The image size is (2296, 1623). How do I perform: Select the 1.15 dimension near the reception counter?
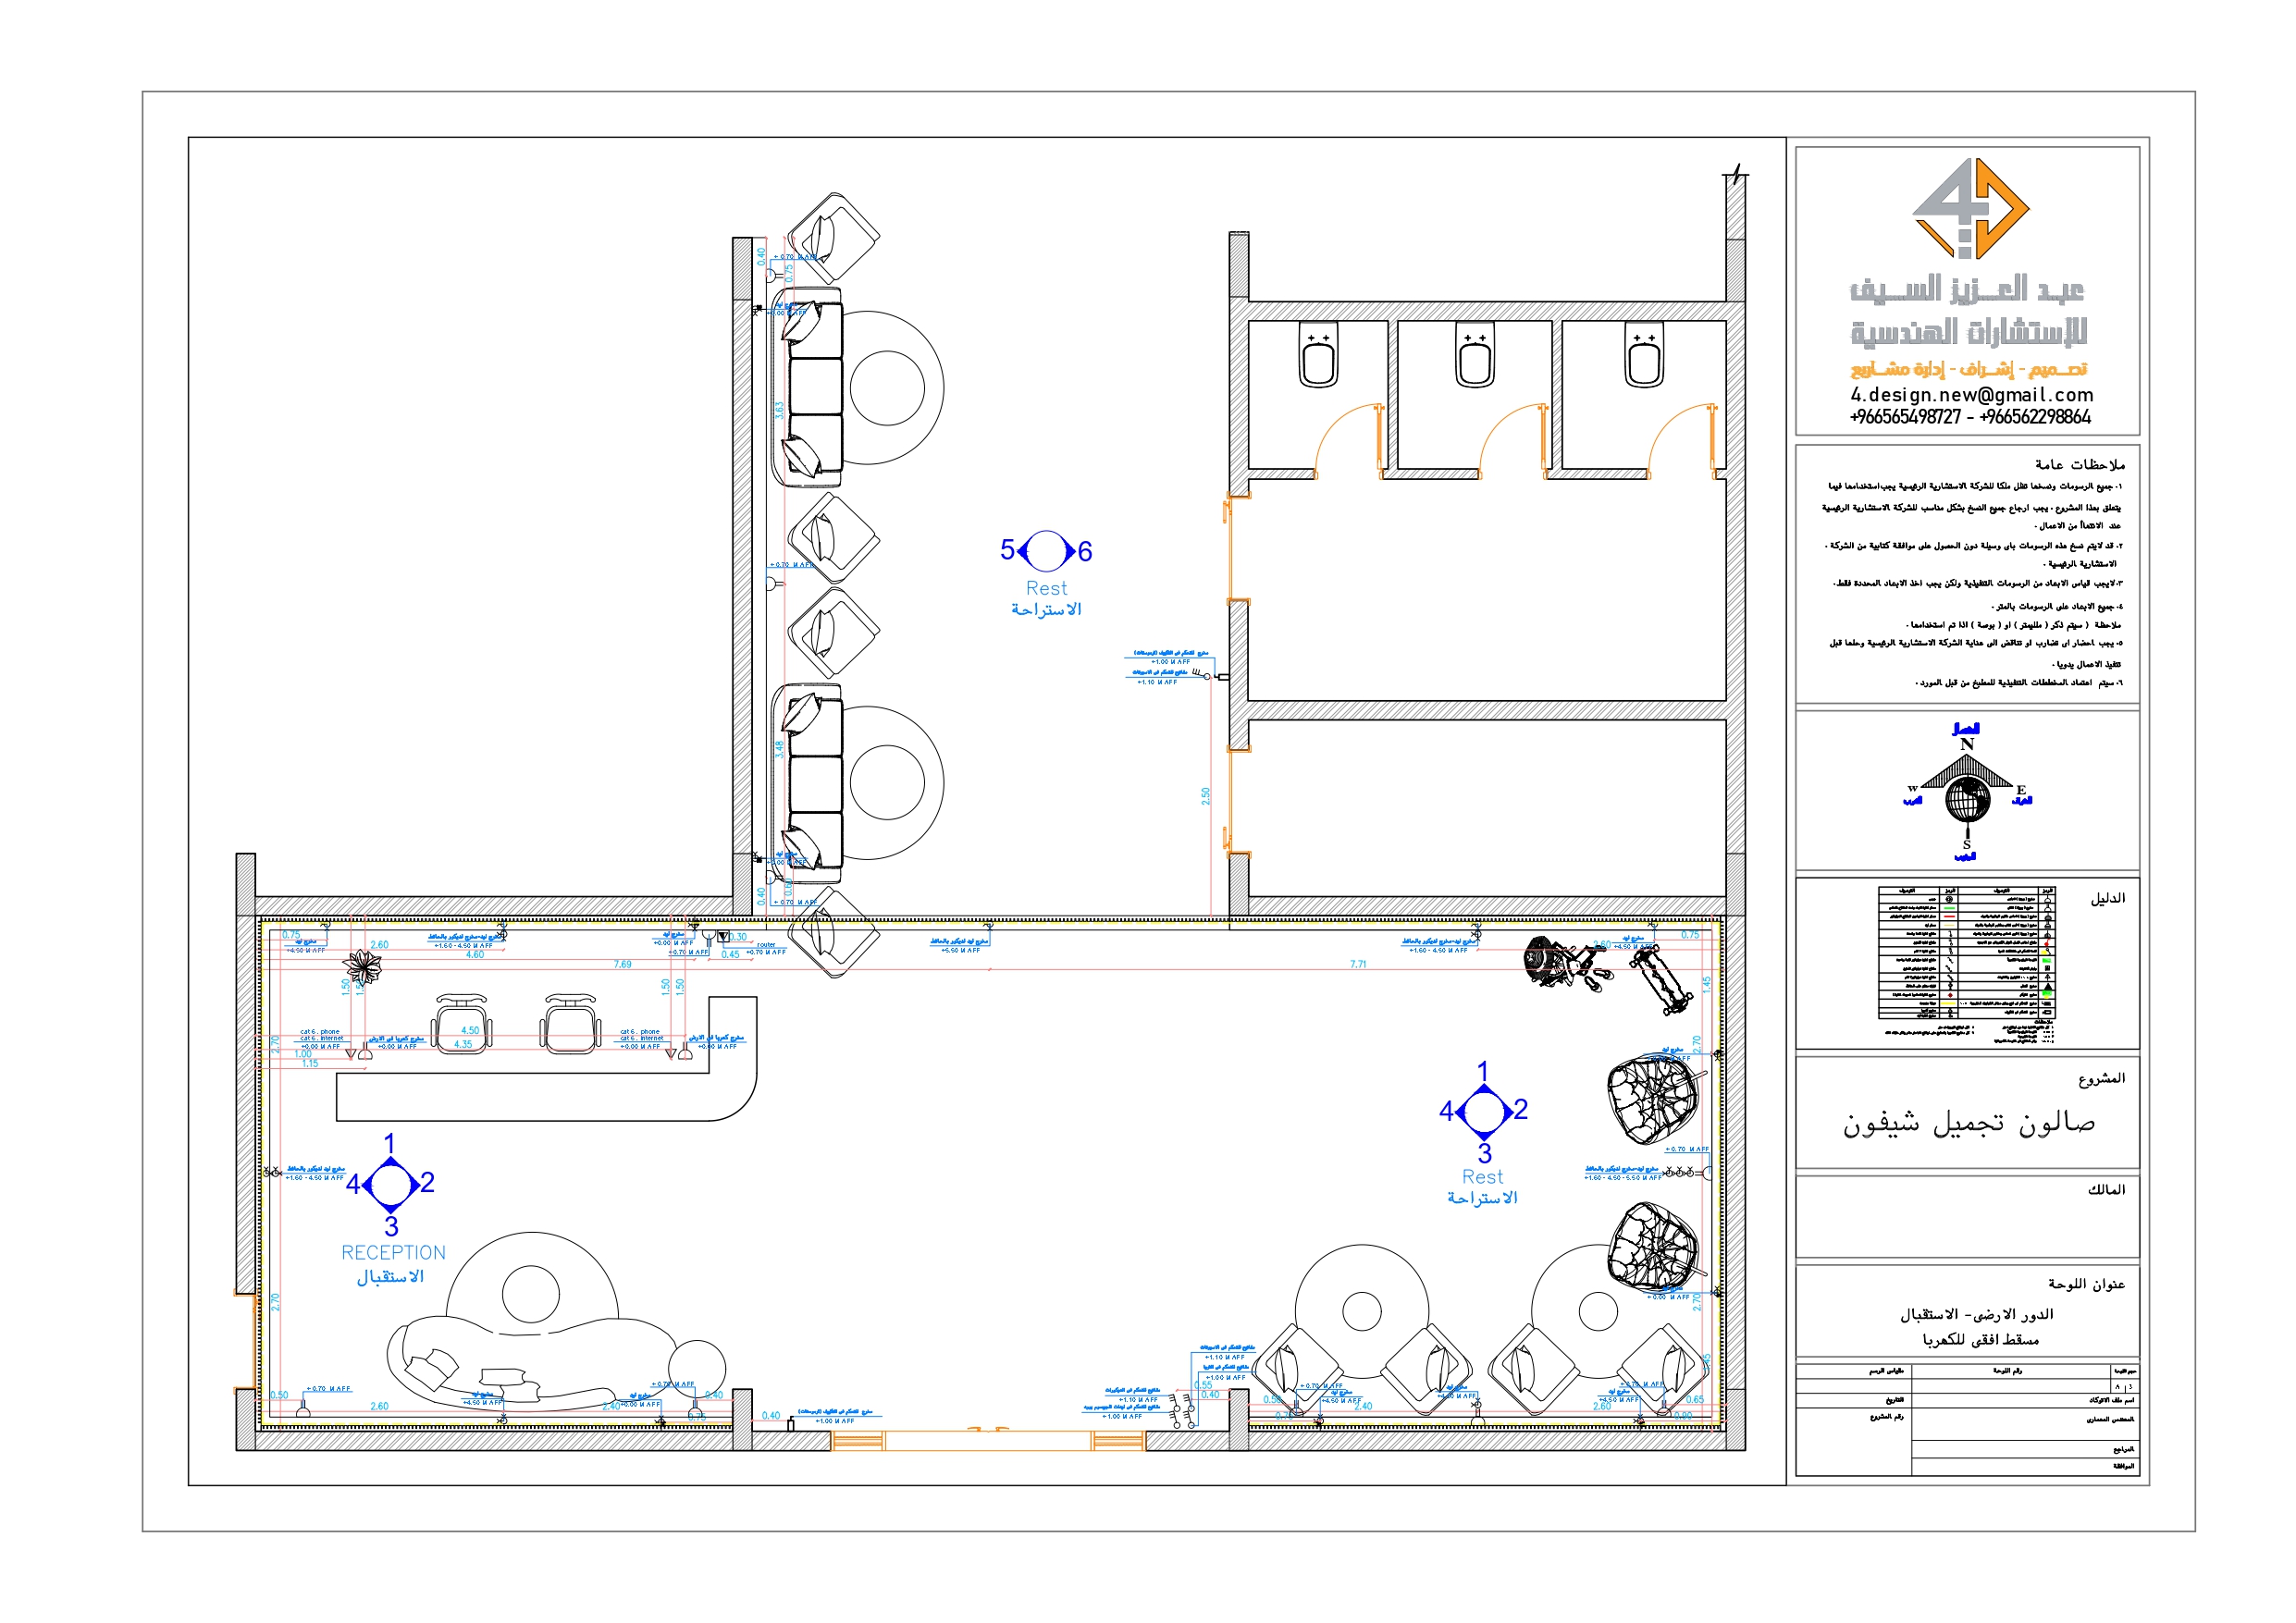coord(311,1064)
